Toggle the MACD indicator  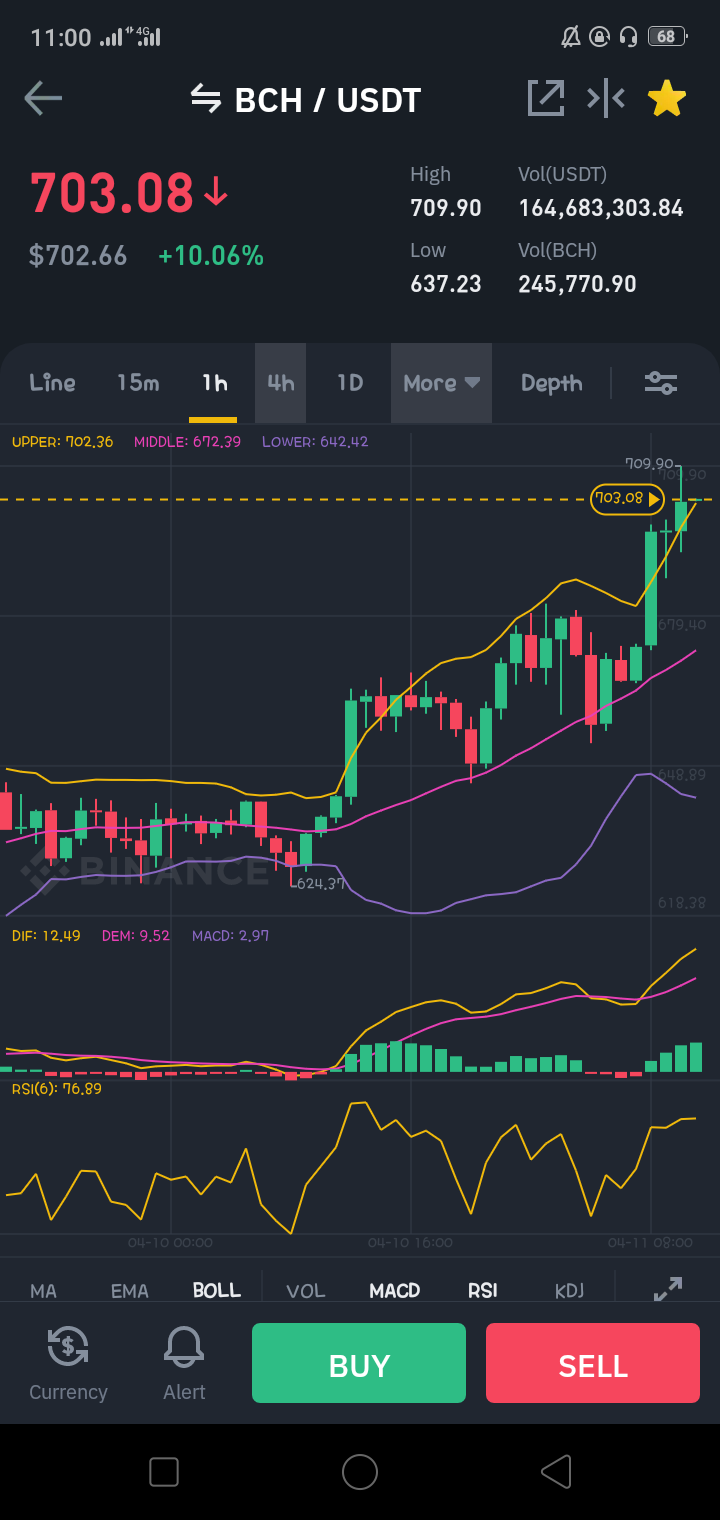tap(395, 1290)
